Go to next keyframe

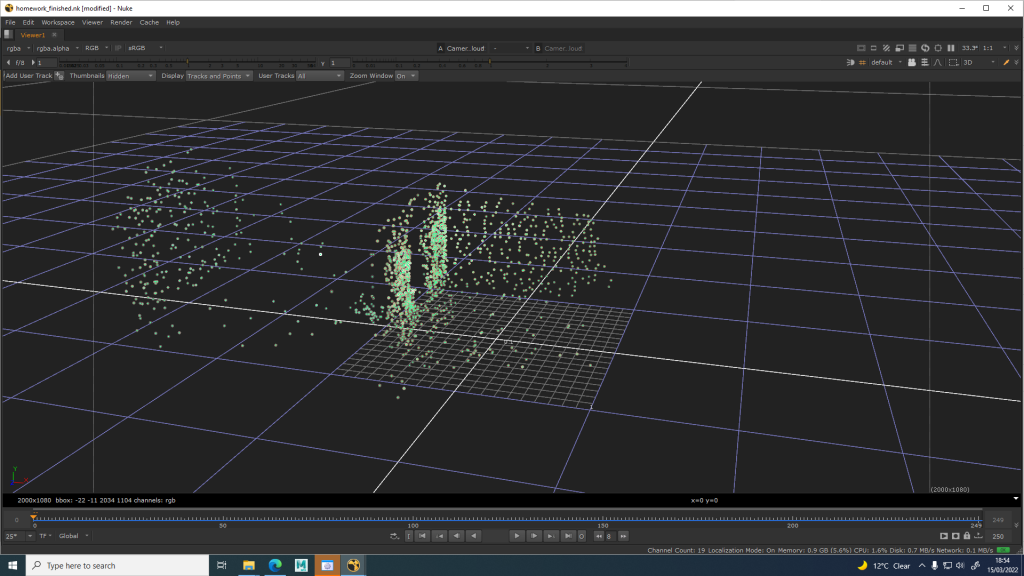point(551,536)
